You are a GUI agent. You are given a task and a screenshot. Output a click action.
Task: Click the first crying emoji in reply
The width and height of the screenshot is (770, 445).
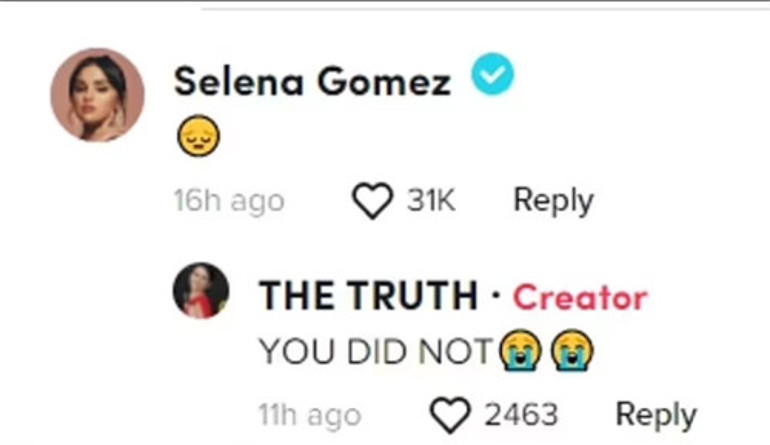point(521,349)
